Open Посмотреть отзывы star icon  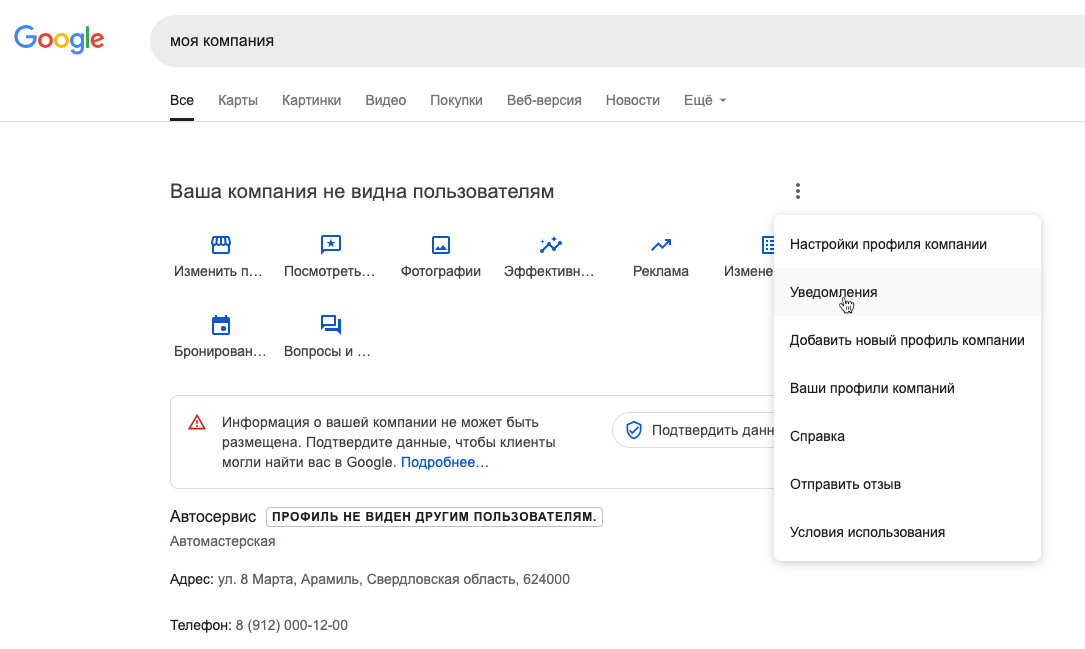(331, 244)
